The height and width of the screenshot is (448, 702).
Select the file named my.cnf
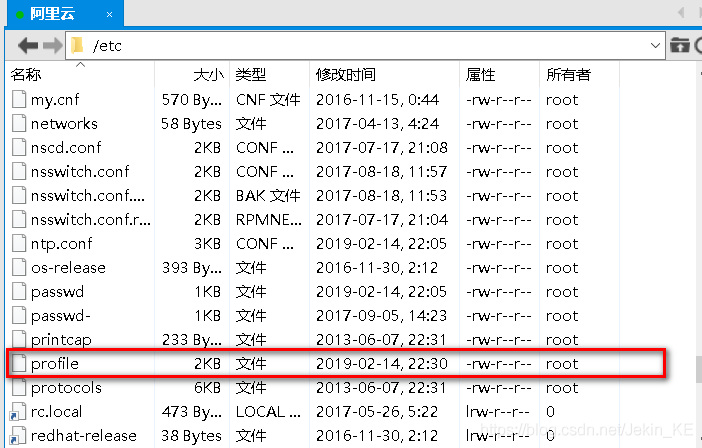point(55,99)
